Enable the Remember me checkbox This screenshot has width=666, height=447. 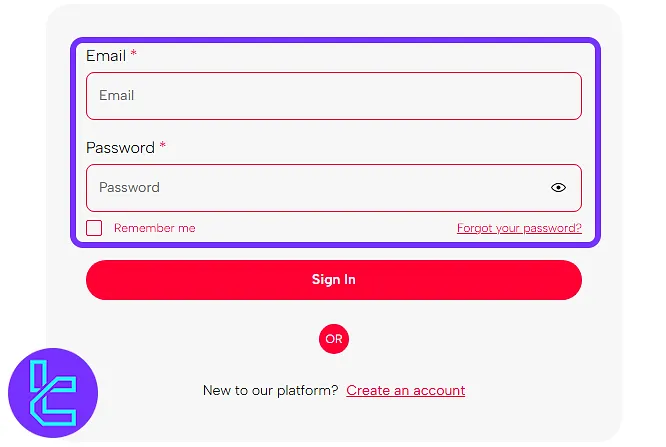point(94,228)
